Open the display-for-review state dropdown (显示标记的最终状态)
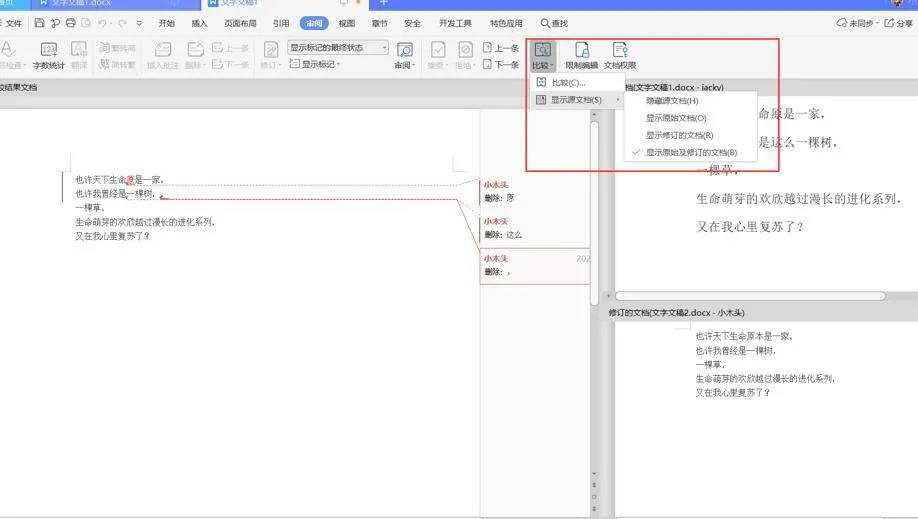This screenshot has height=519, width=918. click(x=338, y=47)
